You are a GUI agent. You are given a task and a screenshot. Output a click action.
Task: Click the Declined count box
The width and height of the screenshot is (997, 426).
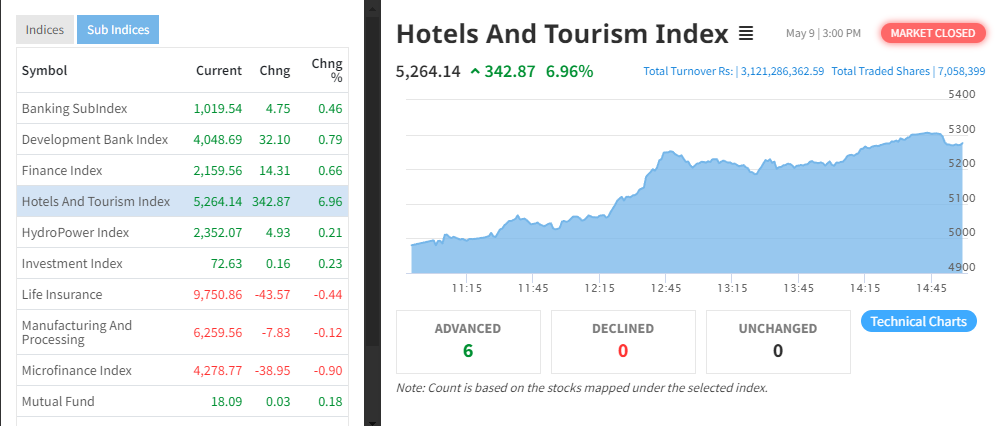[622, 340]
